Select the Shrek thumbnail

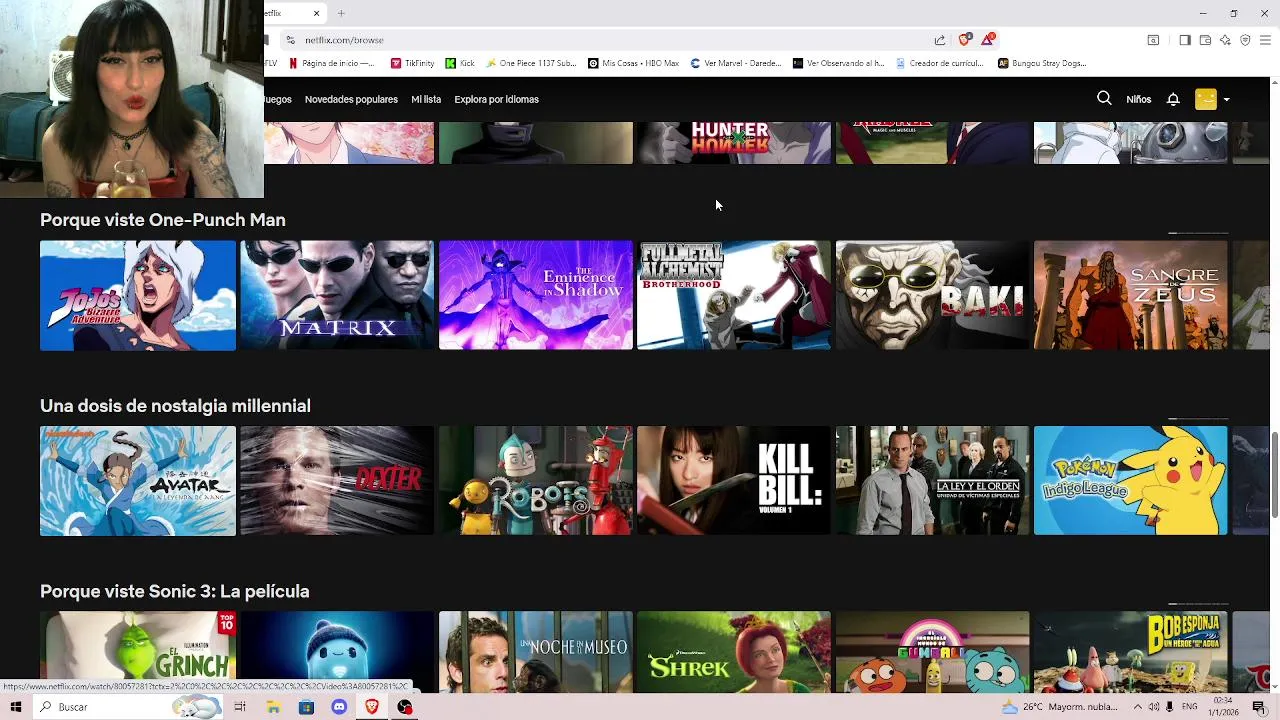point(734,651)
